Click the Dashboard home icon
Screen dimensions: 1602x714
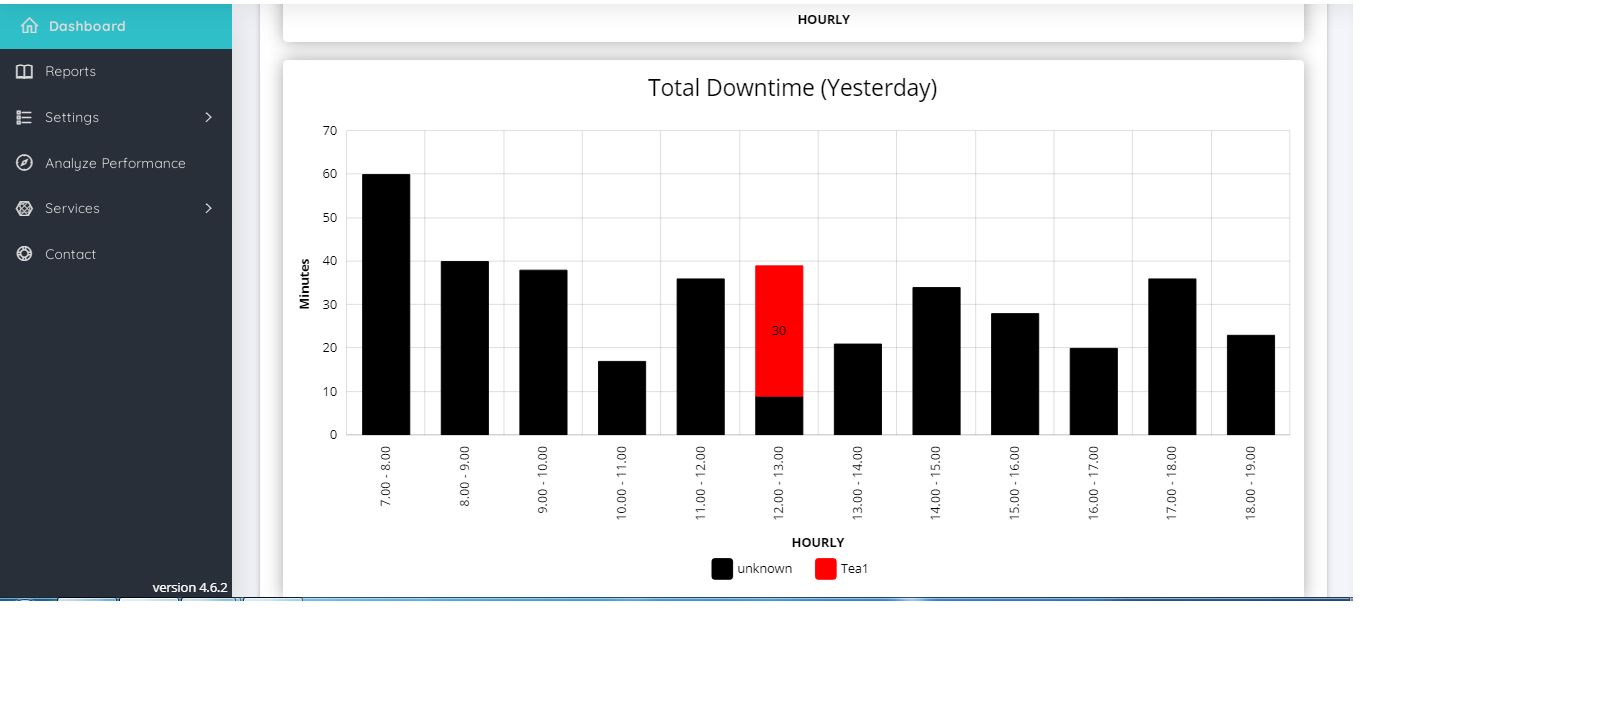[29, 26]
